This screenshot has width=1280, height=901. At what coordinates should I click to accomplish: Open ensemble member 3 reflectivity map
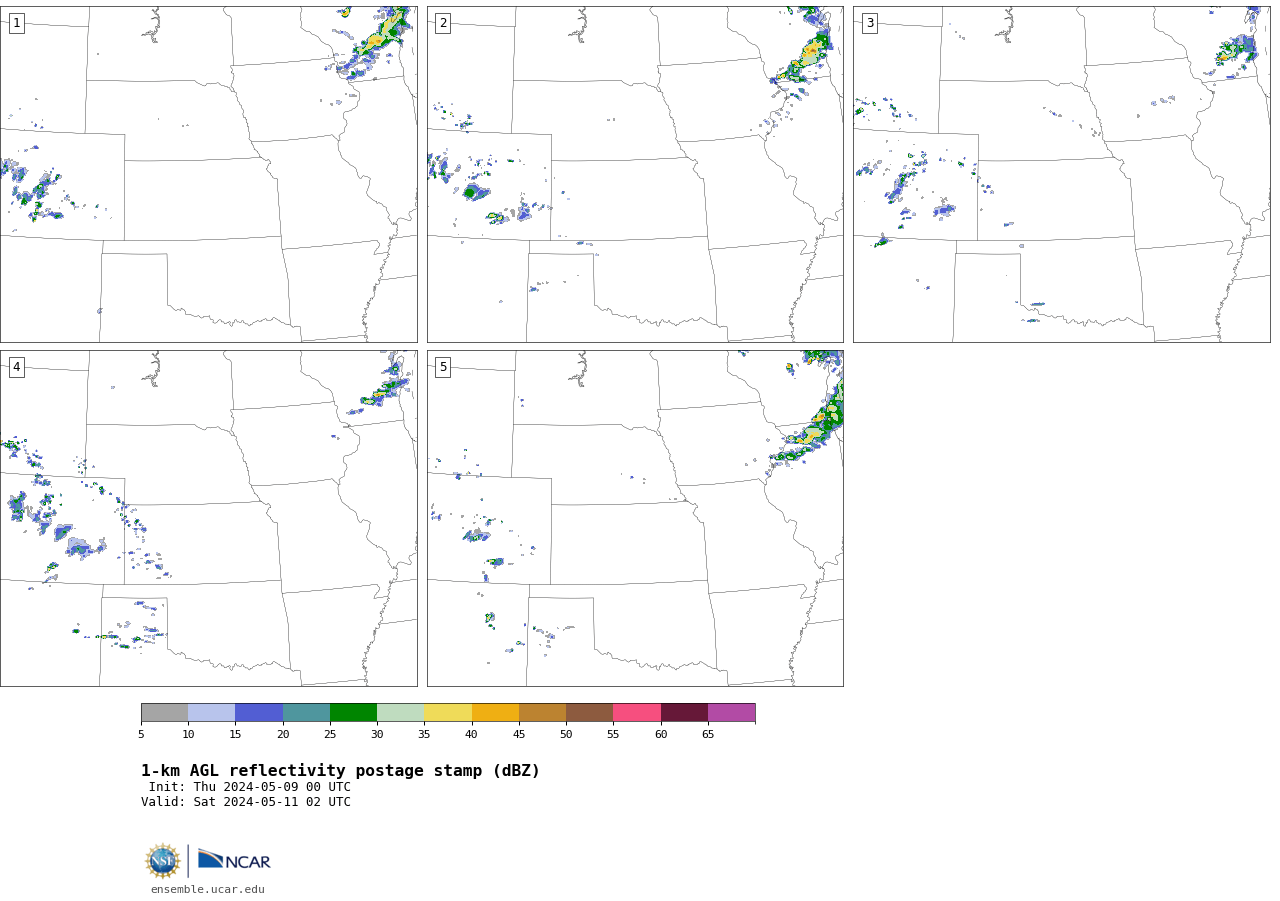coord(1062,174)
